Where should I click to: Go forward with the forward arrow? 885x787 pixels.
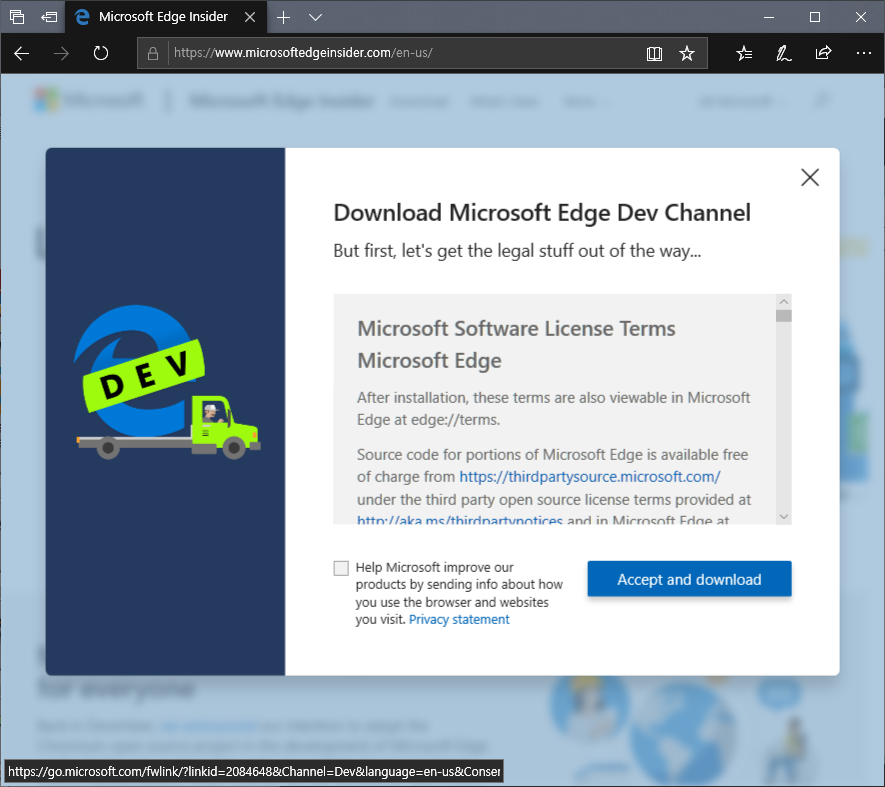tap(61, 54)
